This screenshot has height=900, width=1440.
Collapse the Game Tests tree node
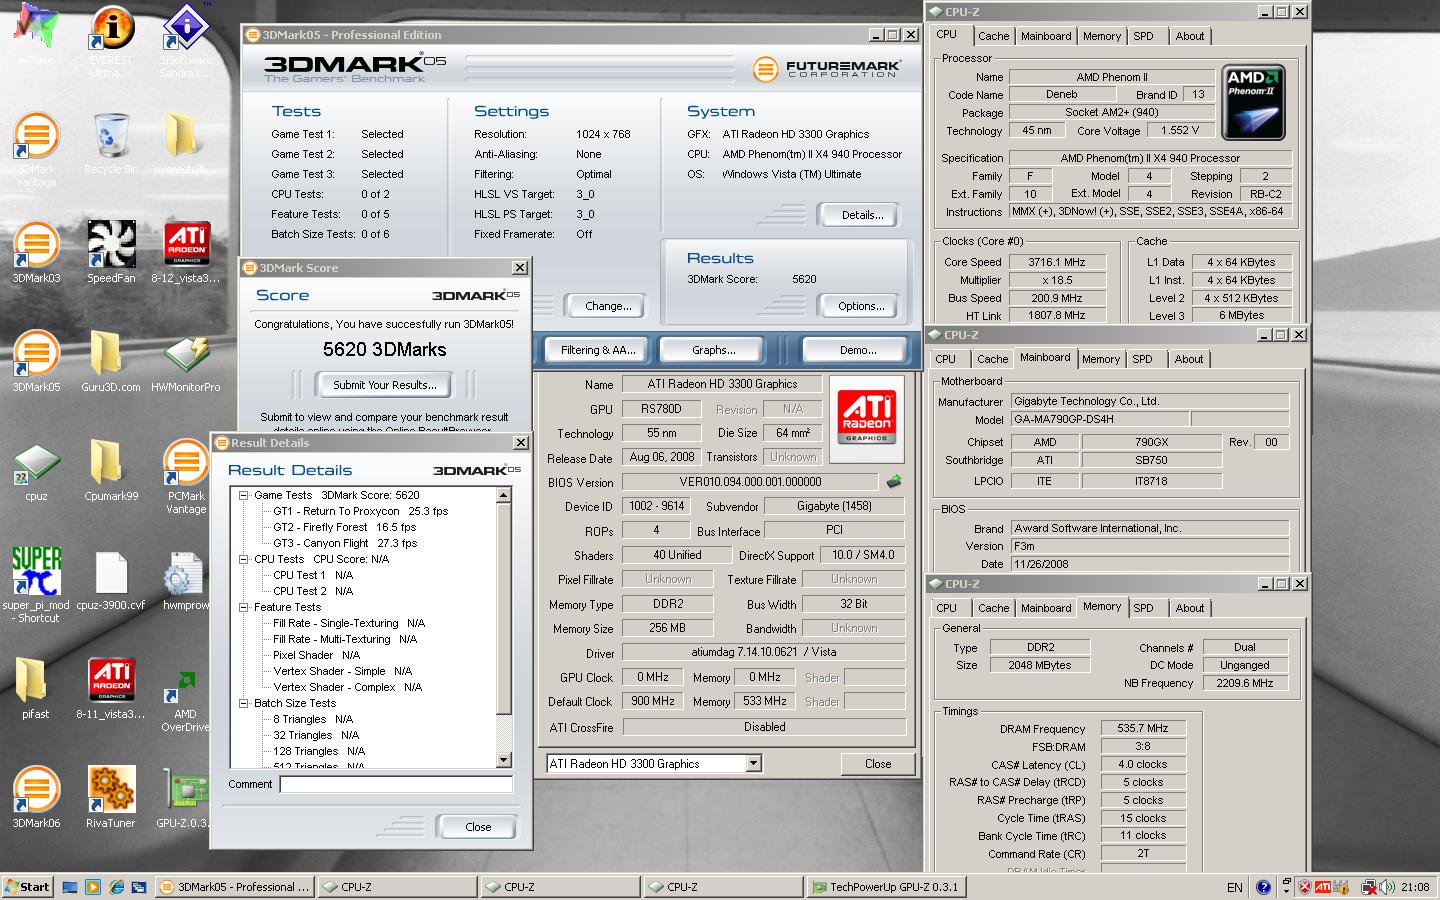[x=243, y=495]
